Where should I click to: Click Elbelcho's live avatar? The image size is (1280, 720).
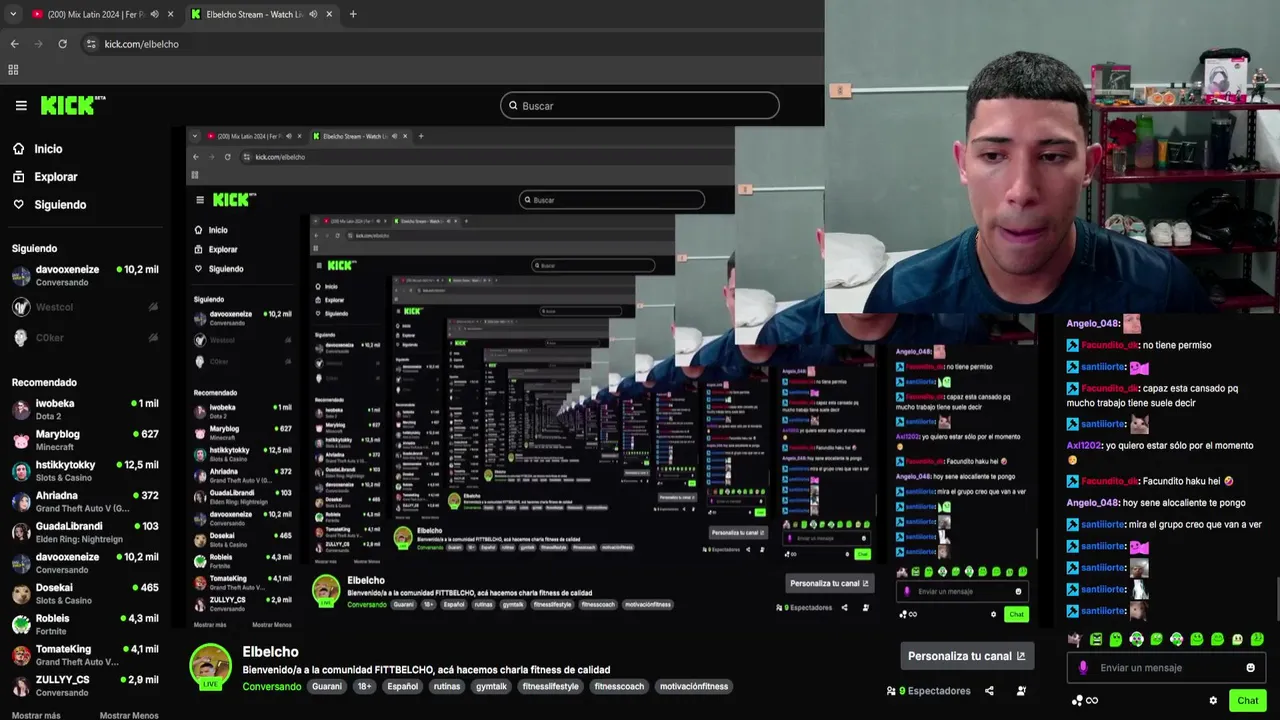pos(211,667)
